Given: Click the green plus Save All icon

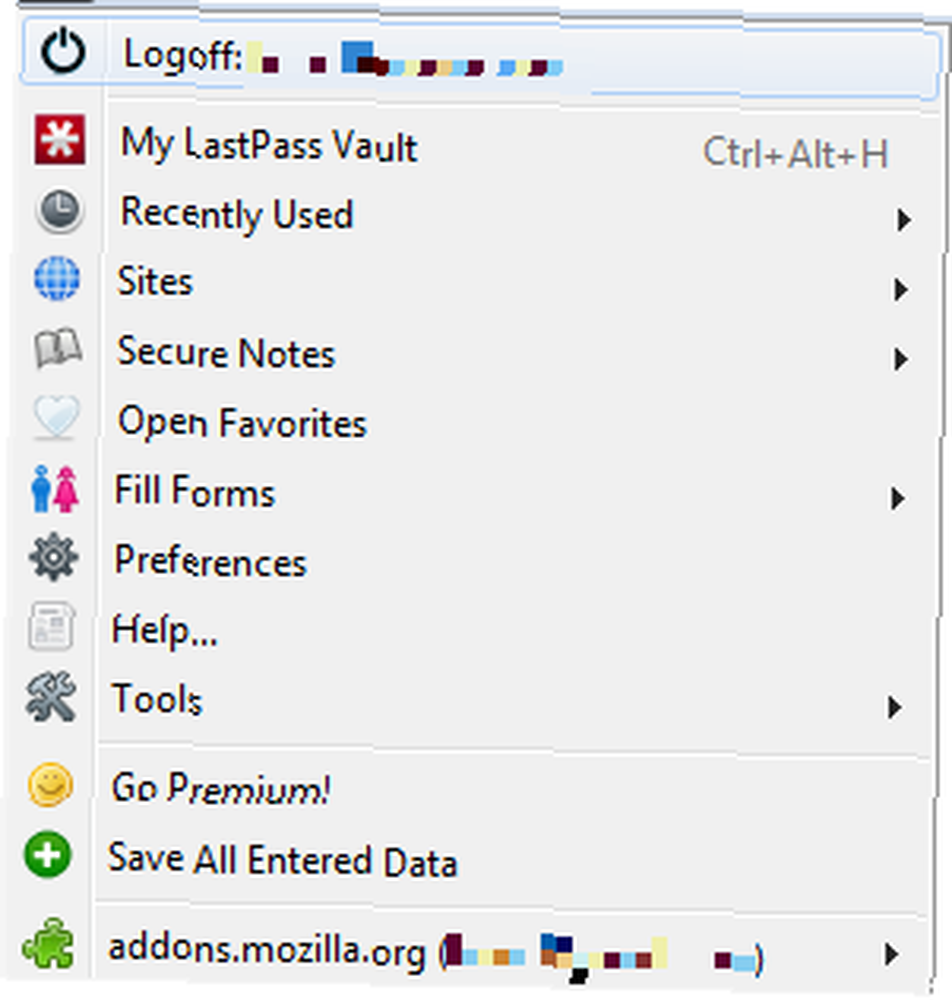Looking at the screenshot, I should [48, 855].
